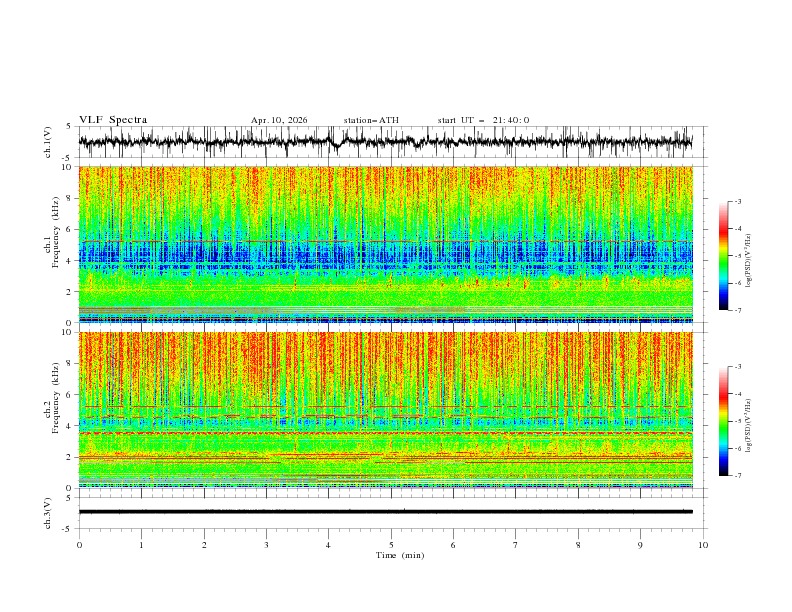Click the "station=ATH" label
792x612 pixels.
pyautogui.click(x=371, y=120)
